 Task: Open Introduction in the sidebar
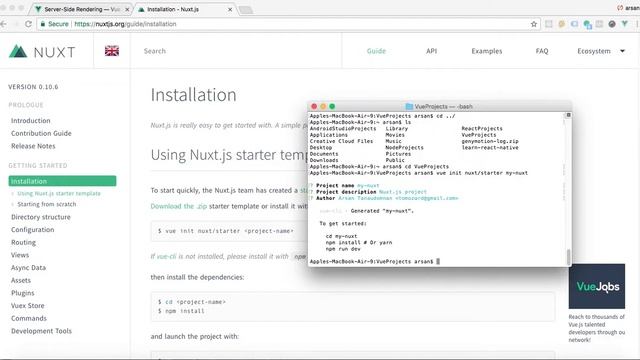point(31,121)
